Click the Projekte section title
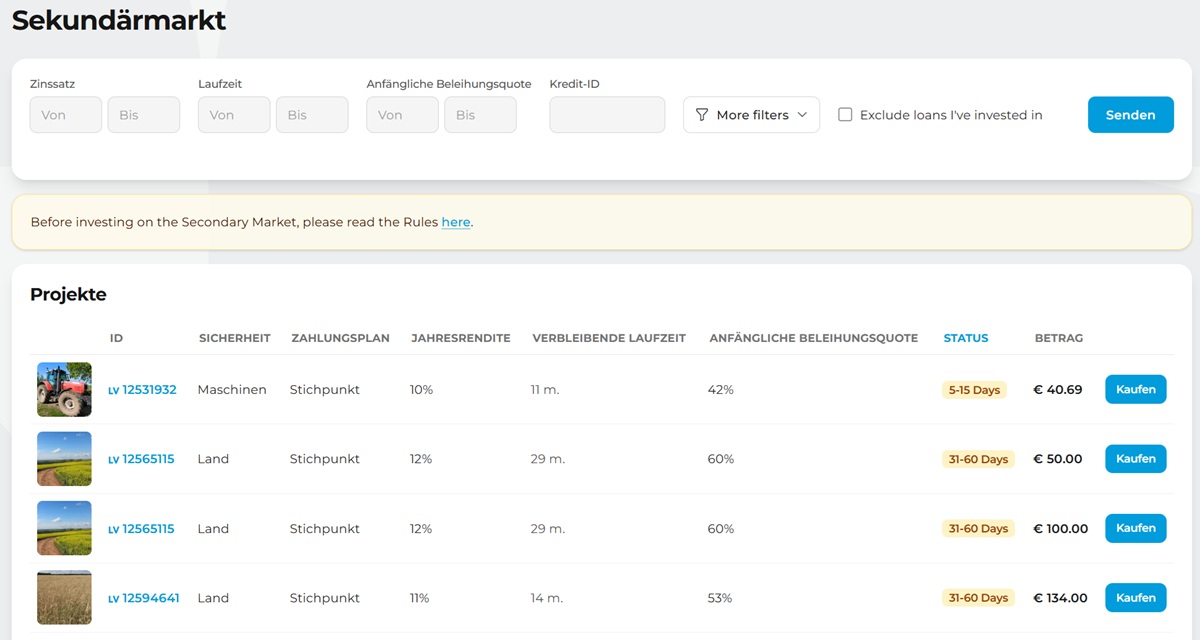This screenshot has width=1200, height=640. [x=68, y=294]
